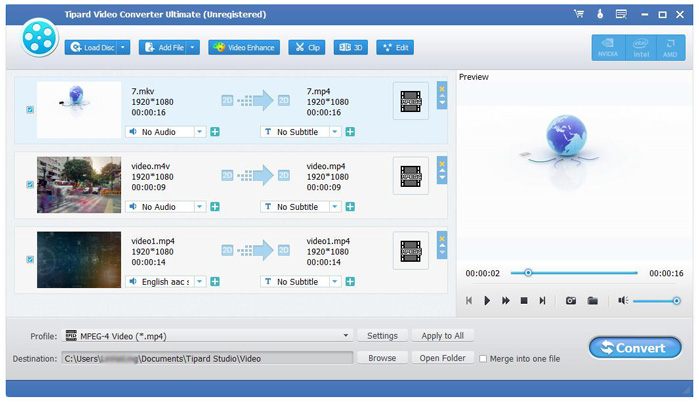Select the 7.mkv globe thumbnail
Viewport: 699px width, 404px height.
click(79, 110)
